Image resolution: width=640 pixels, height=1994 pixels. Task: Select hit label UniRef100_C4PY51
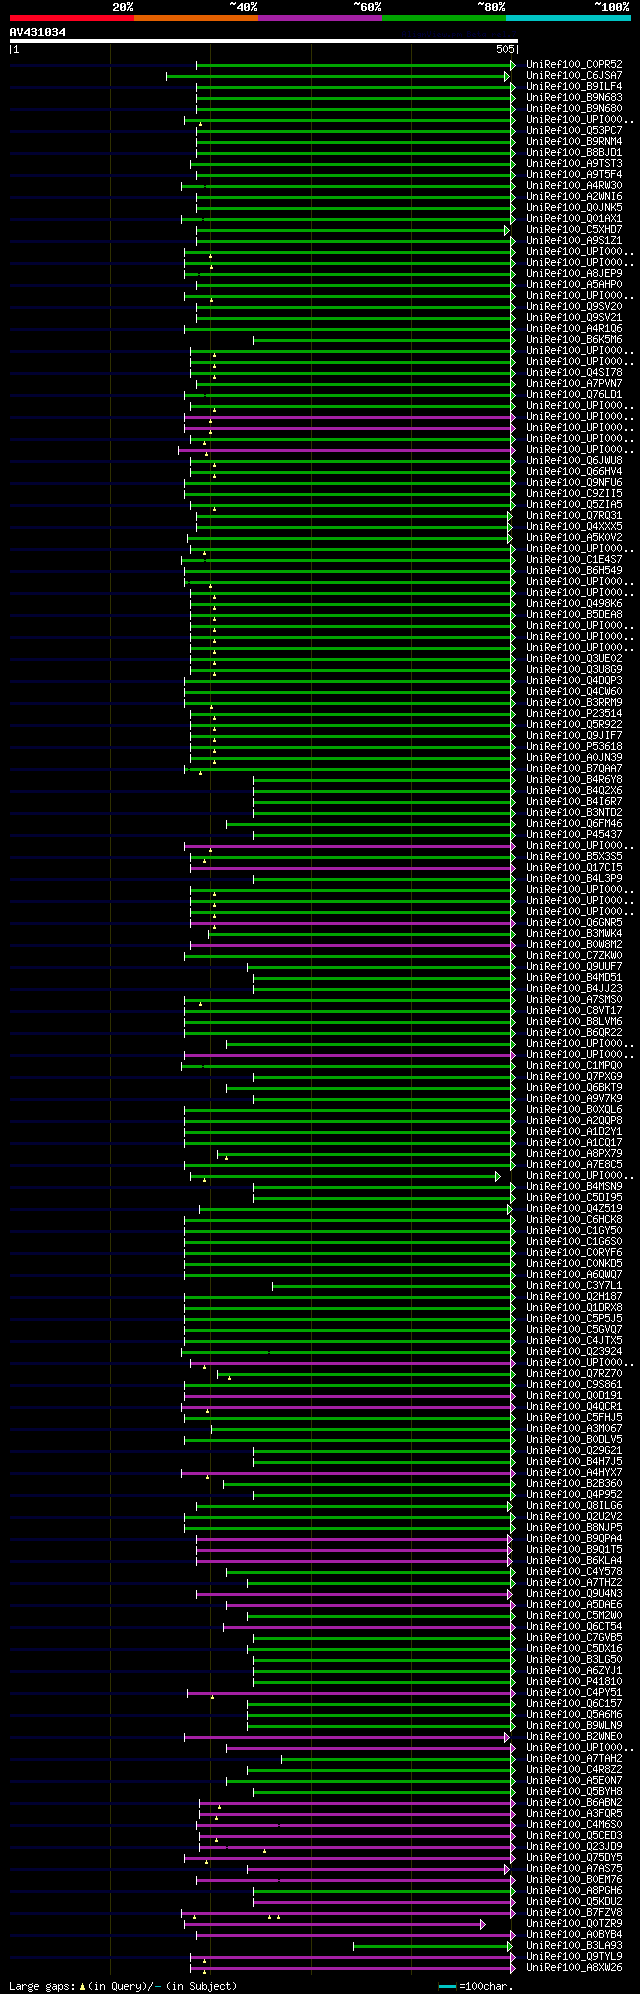(574, 1693)
